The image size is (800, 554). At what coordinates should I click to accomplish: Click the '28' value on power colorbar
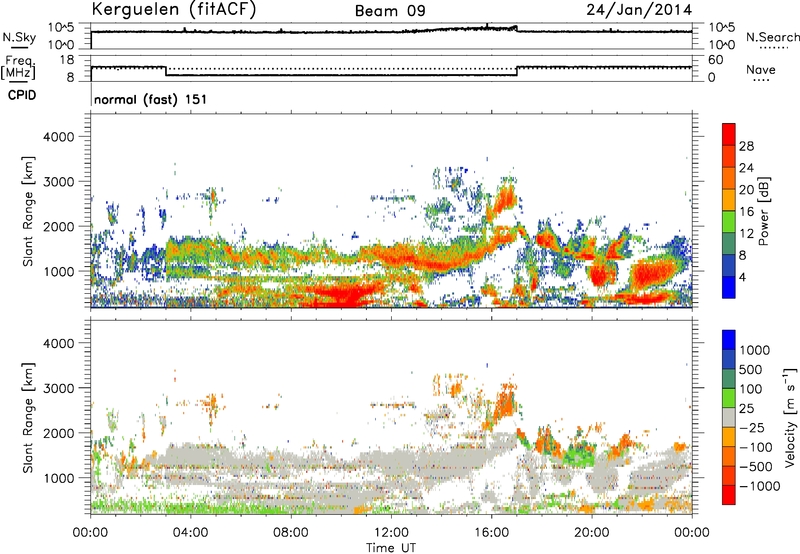(746, 146)
